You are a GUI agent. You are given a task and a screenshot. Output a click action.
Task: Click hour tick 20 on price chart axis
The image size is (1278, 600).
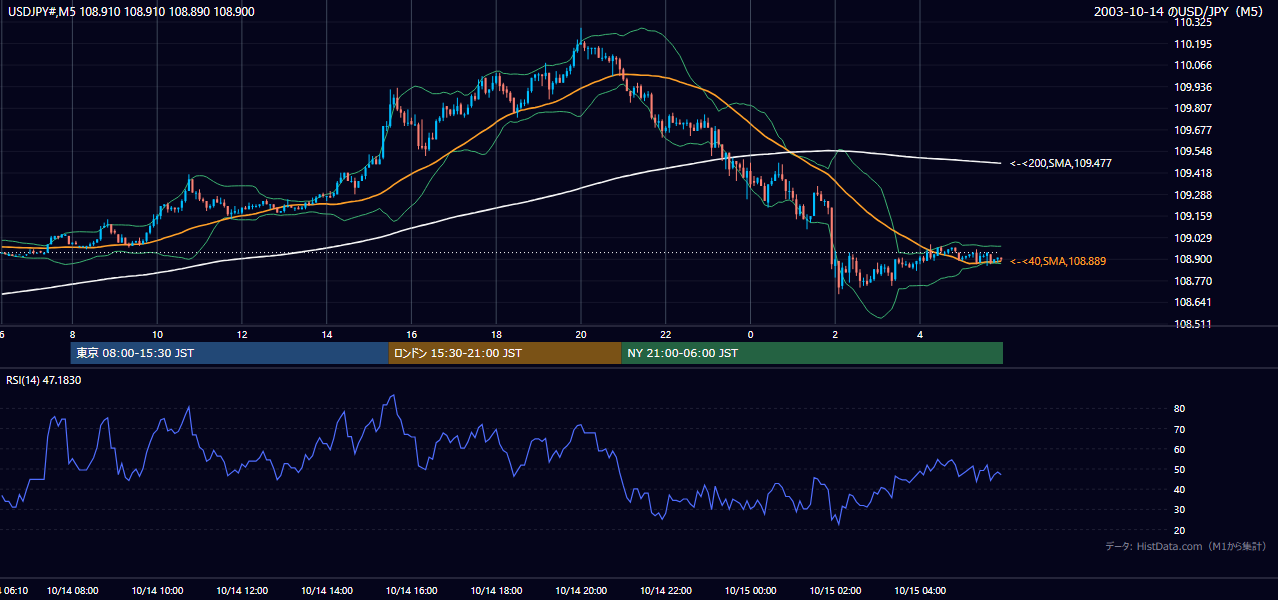pyautogui.click(x=581, y=335)
